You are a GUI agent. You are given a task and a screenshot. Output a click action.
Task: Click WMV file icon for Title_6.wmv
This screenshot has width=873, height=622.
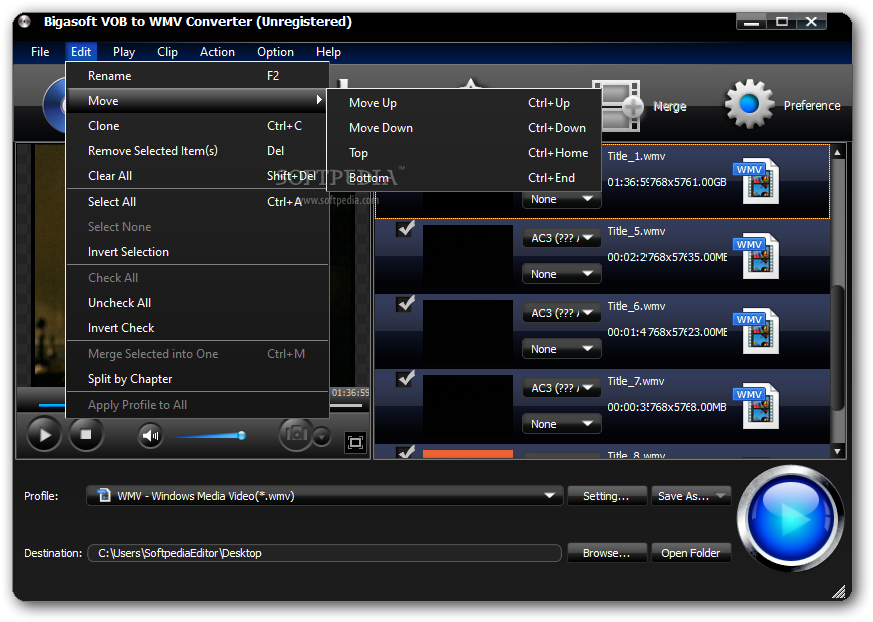757,331
